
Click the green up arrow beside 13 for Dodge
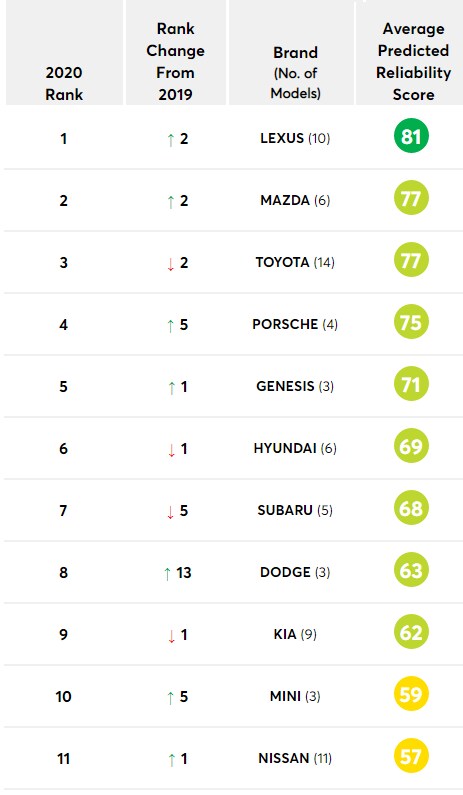click(167, 573)
